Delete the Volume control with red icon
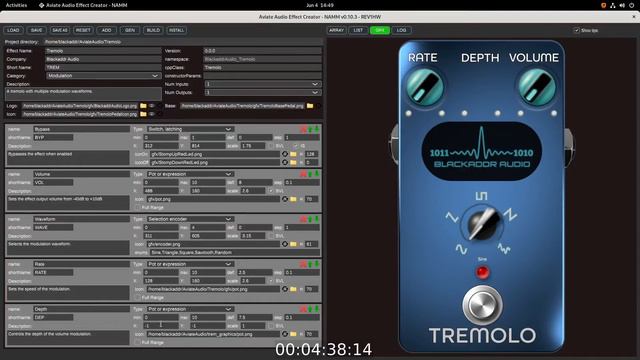 tap(303, 174)
